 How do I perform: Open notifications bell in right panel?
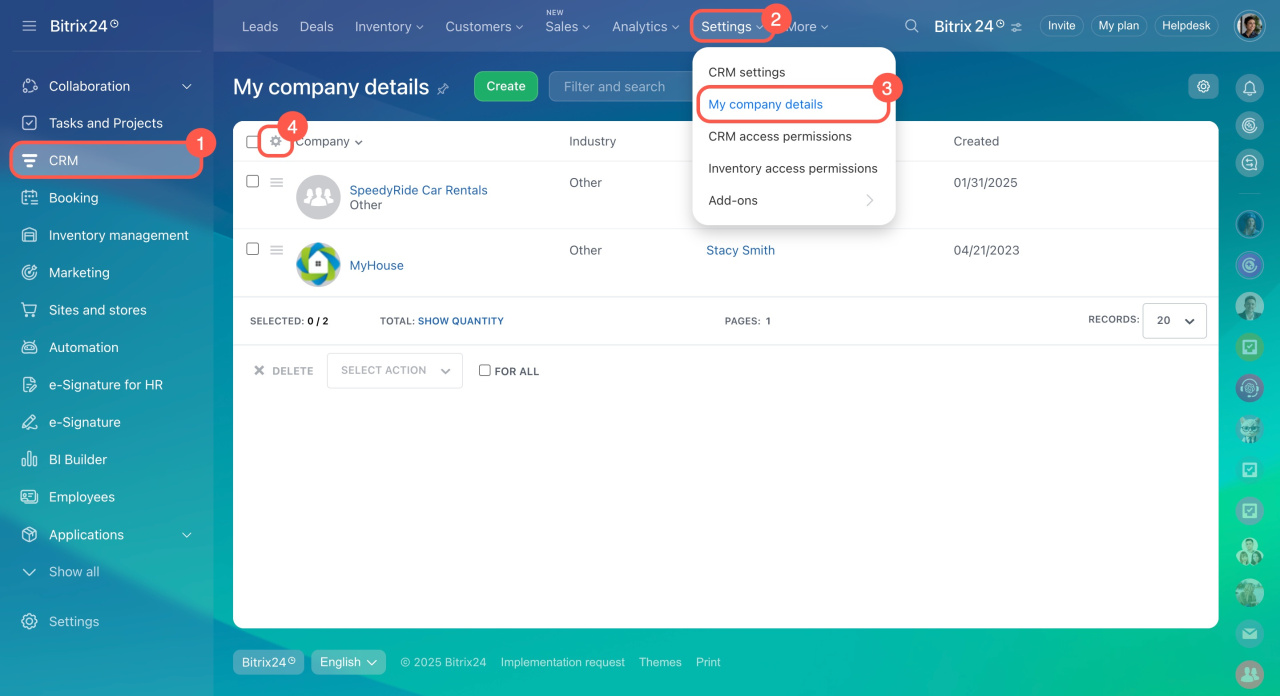coord(1249,89)
